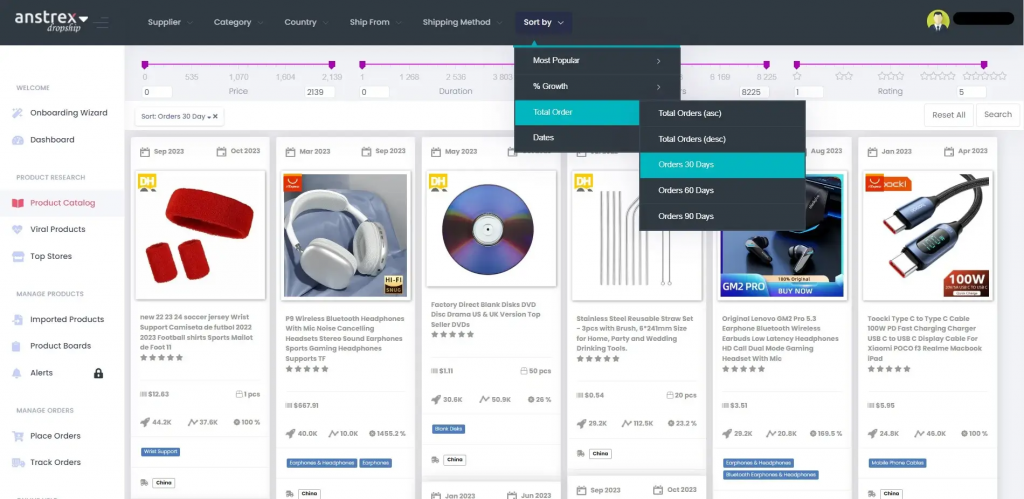The height and width of the screenshot is (499, 1024).
Task: Open Onboarding Wizard from sidebar
Action: [68, 113]
